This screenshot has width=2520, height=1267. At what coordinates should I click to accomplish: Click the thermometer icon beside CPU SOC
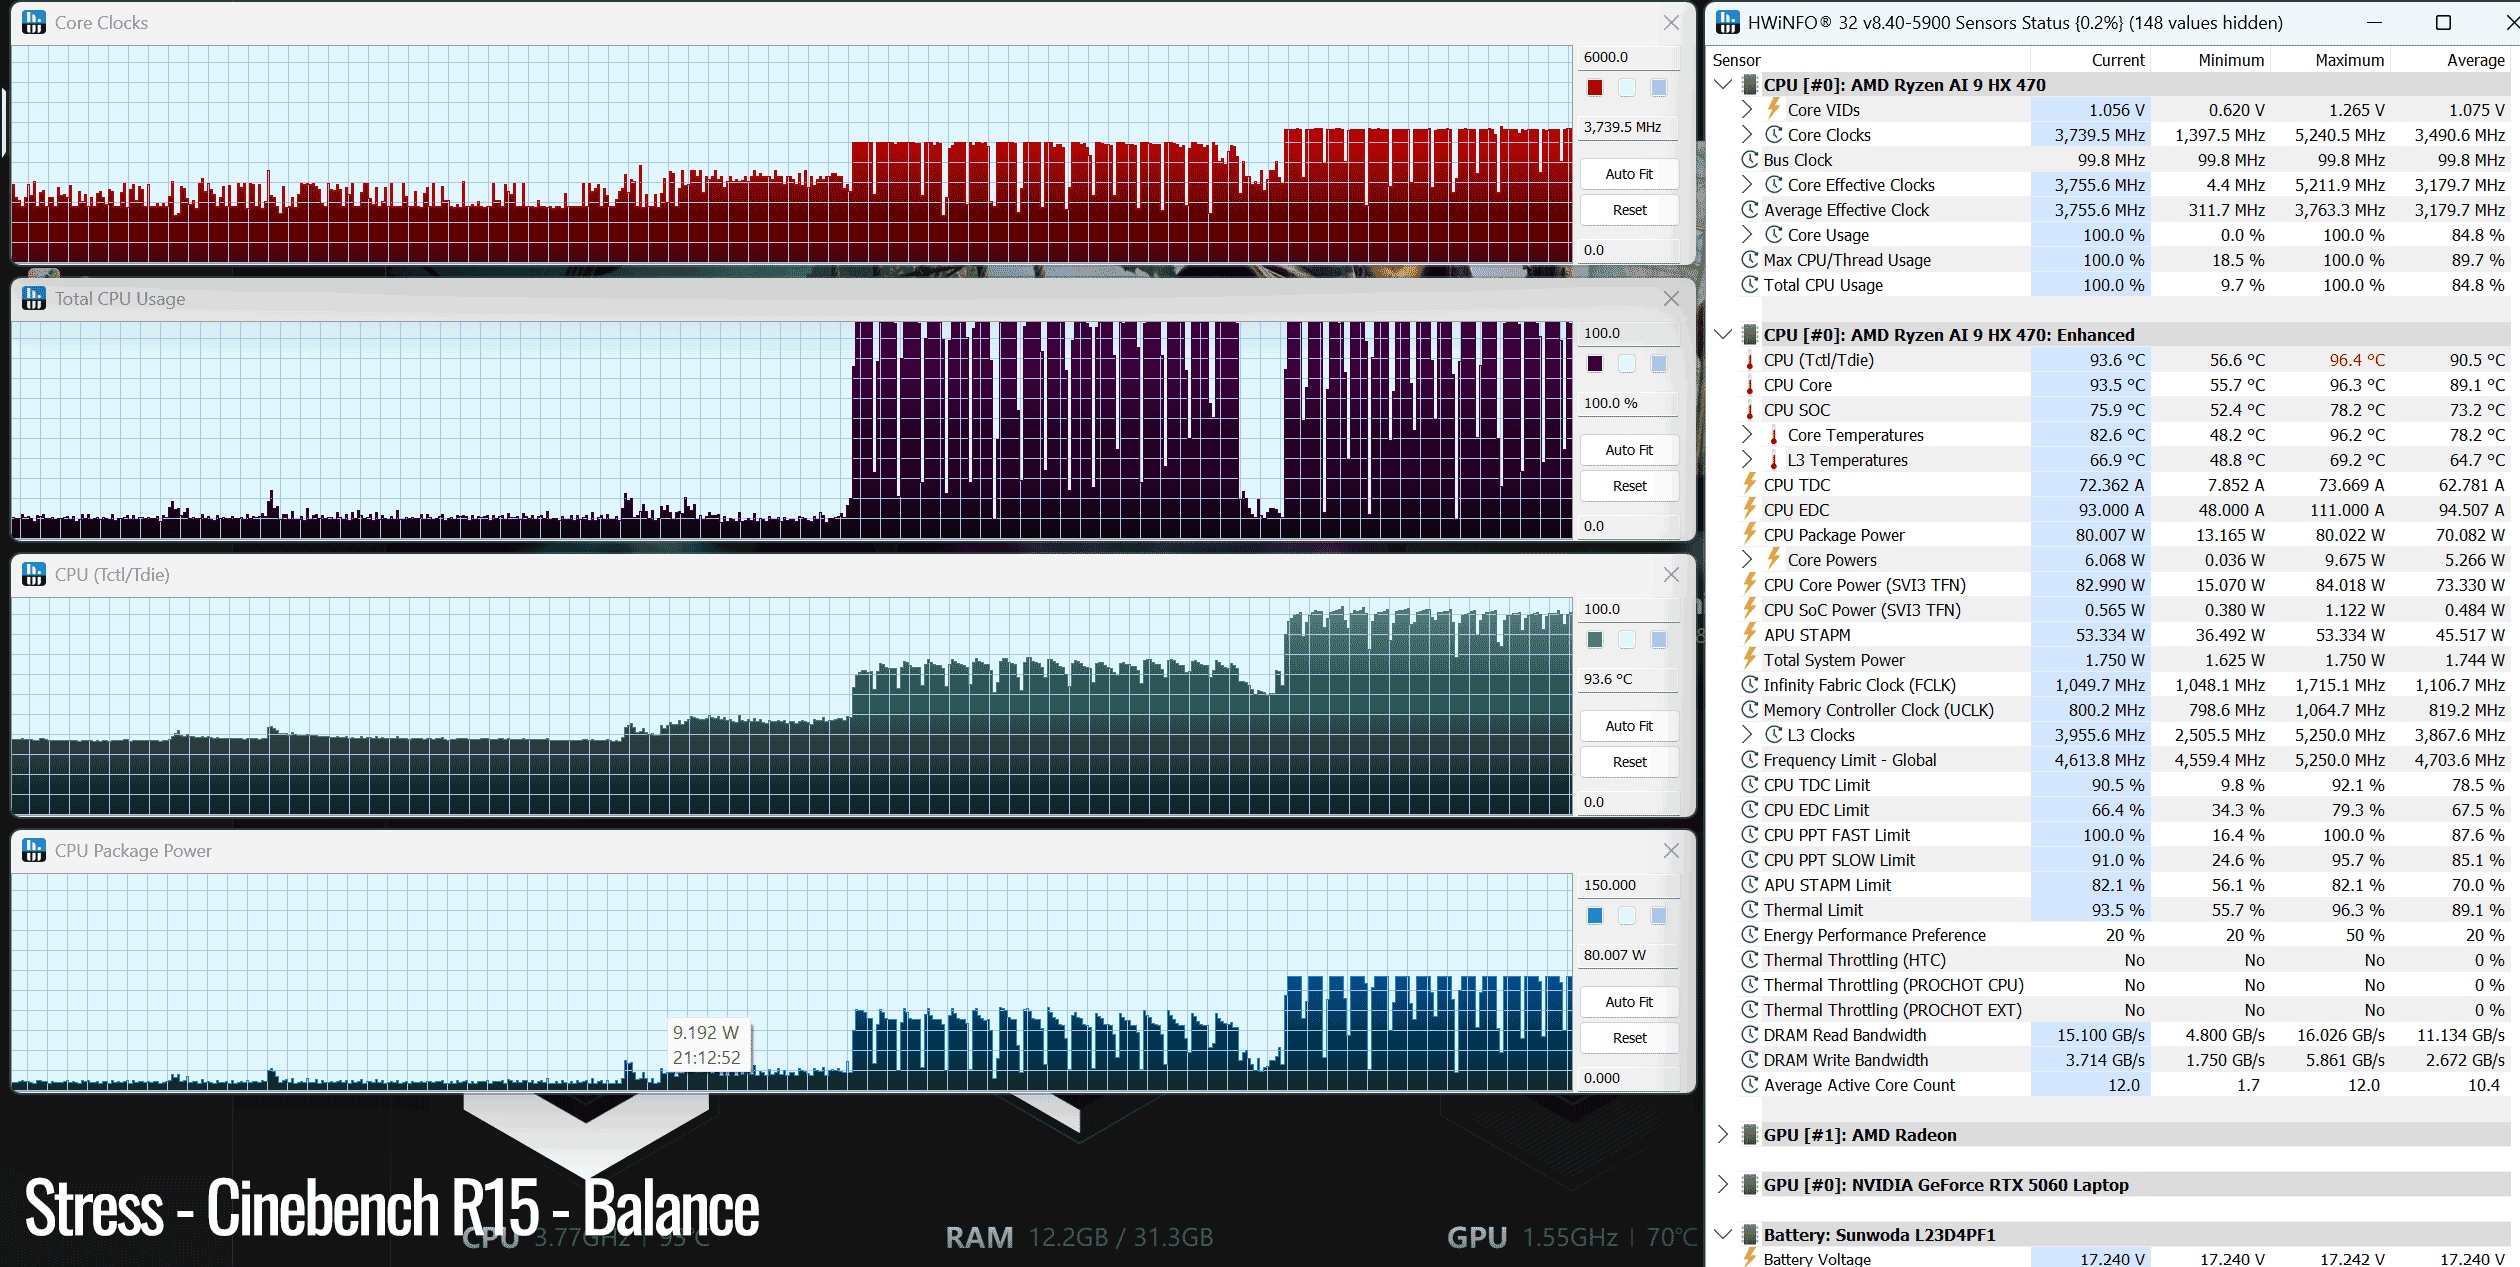[x=1750, y=410]
